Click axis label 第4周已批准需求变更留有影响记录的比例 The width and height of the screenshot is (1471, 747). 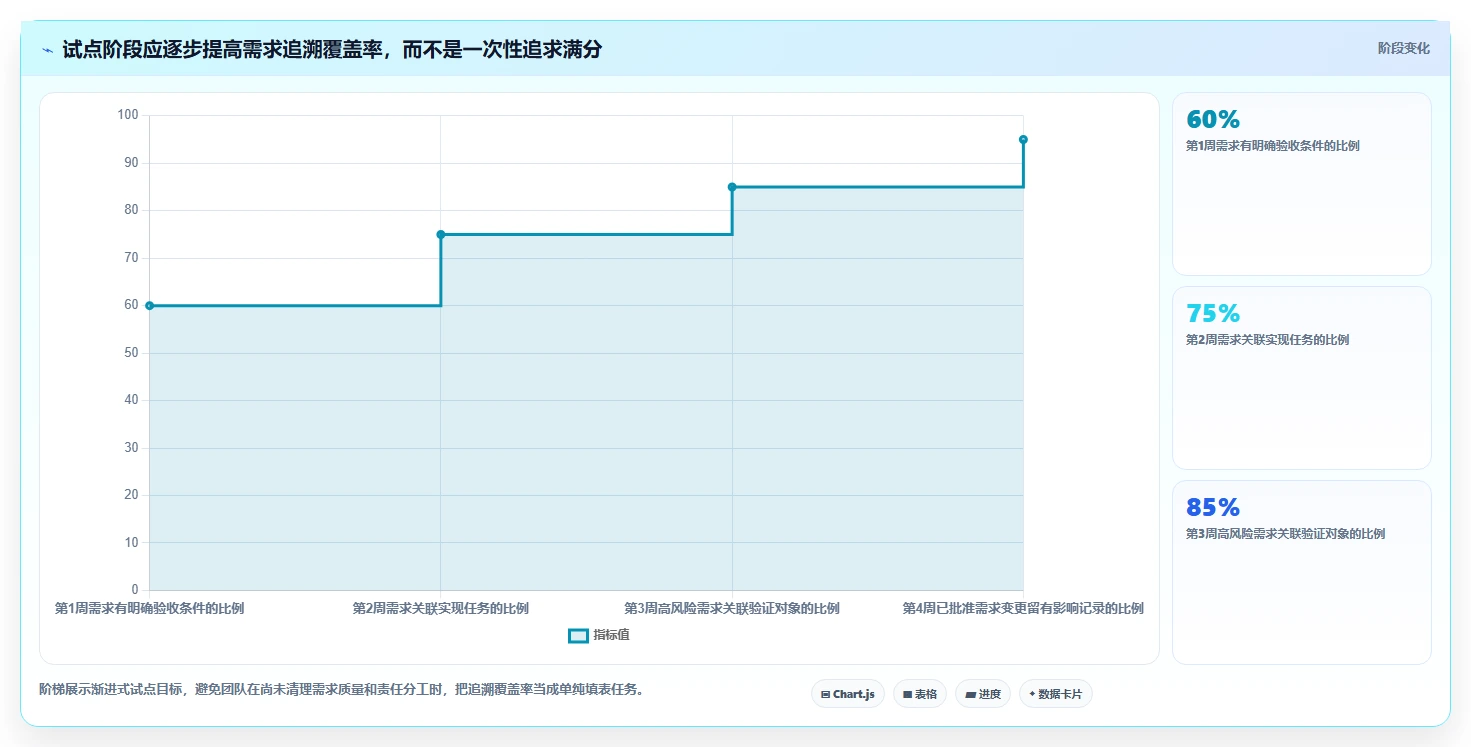coord(1023,608)
